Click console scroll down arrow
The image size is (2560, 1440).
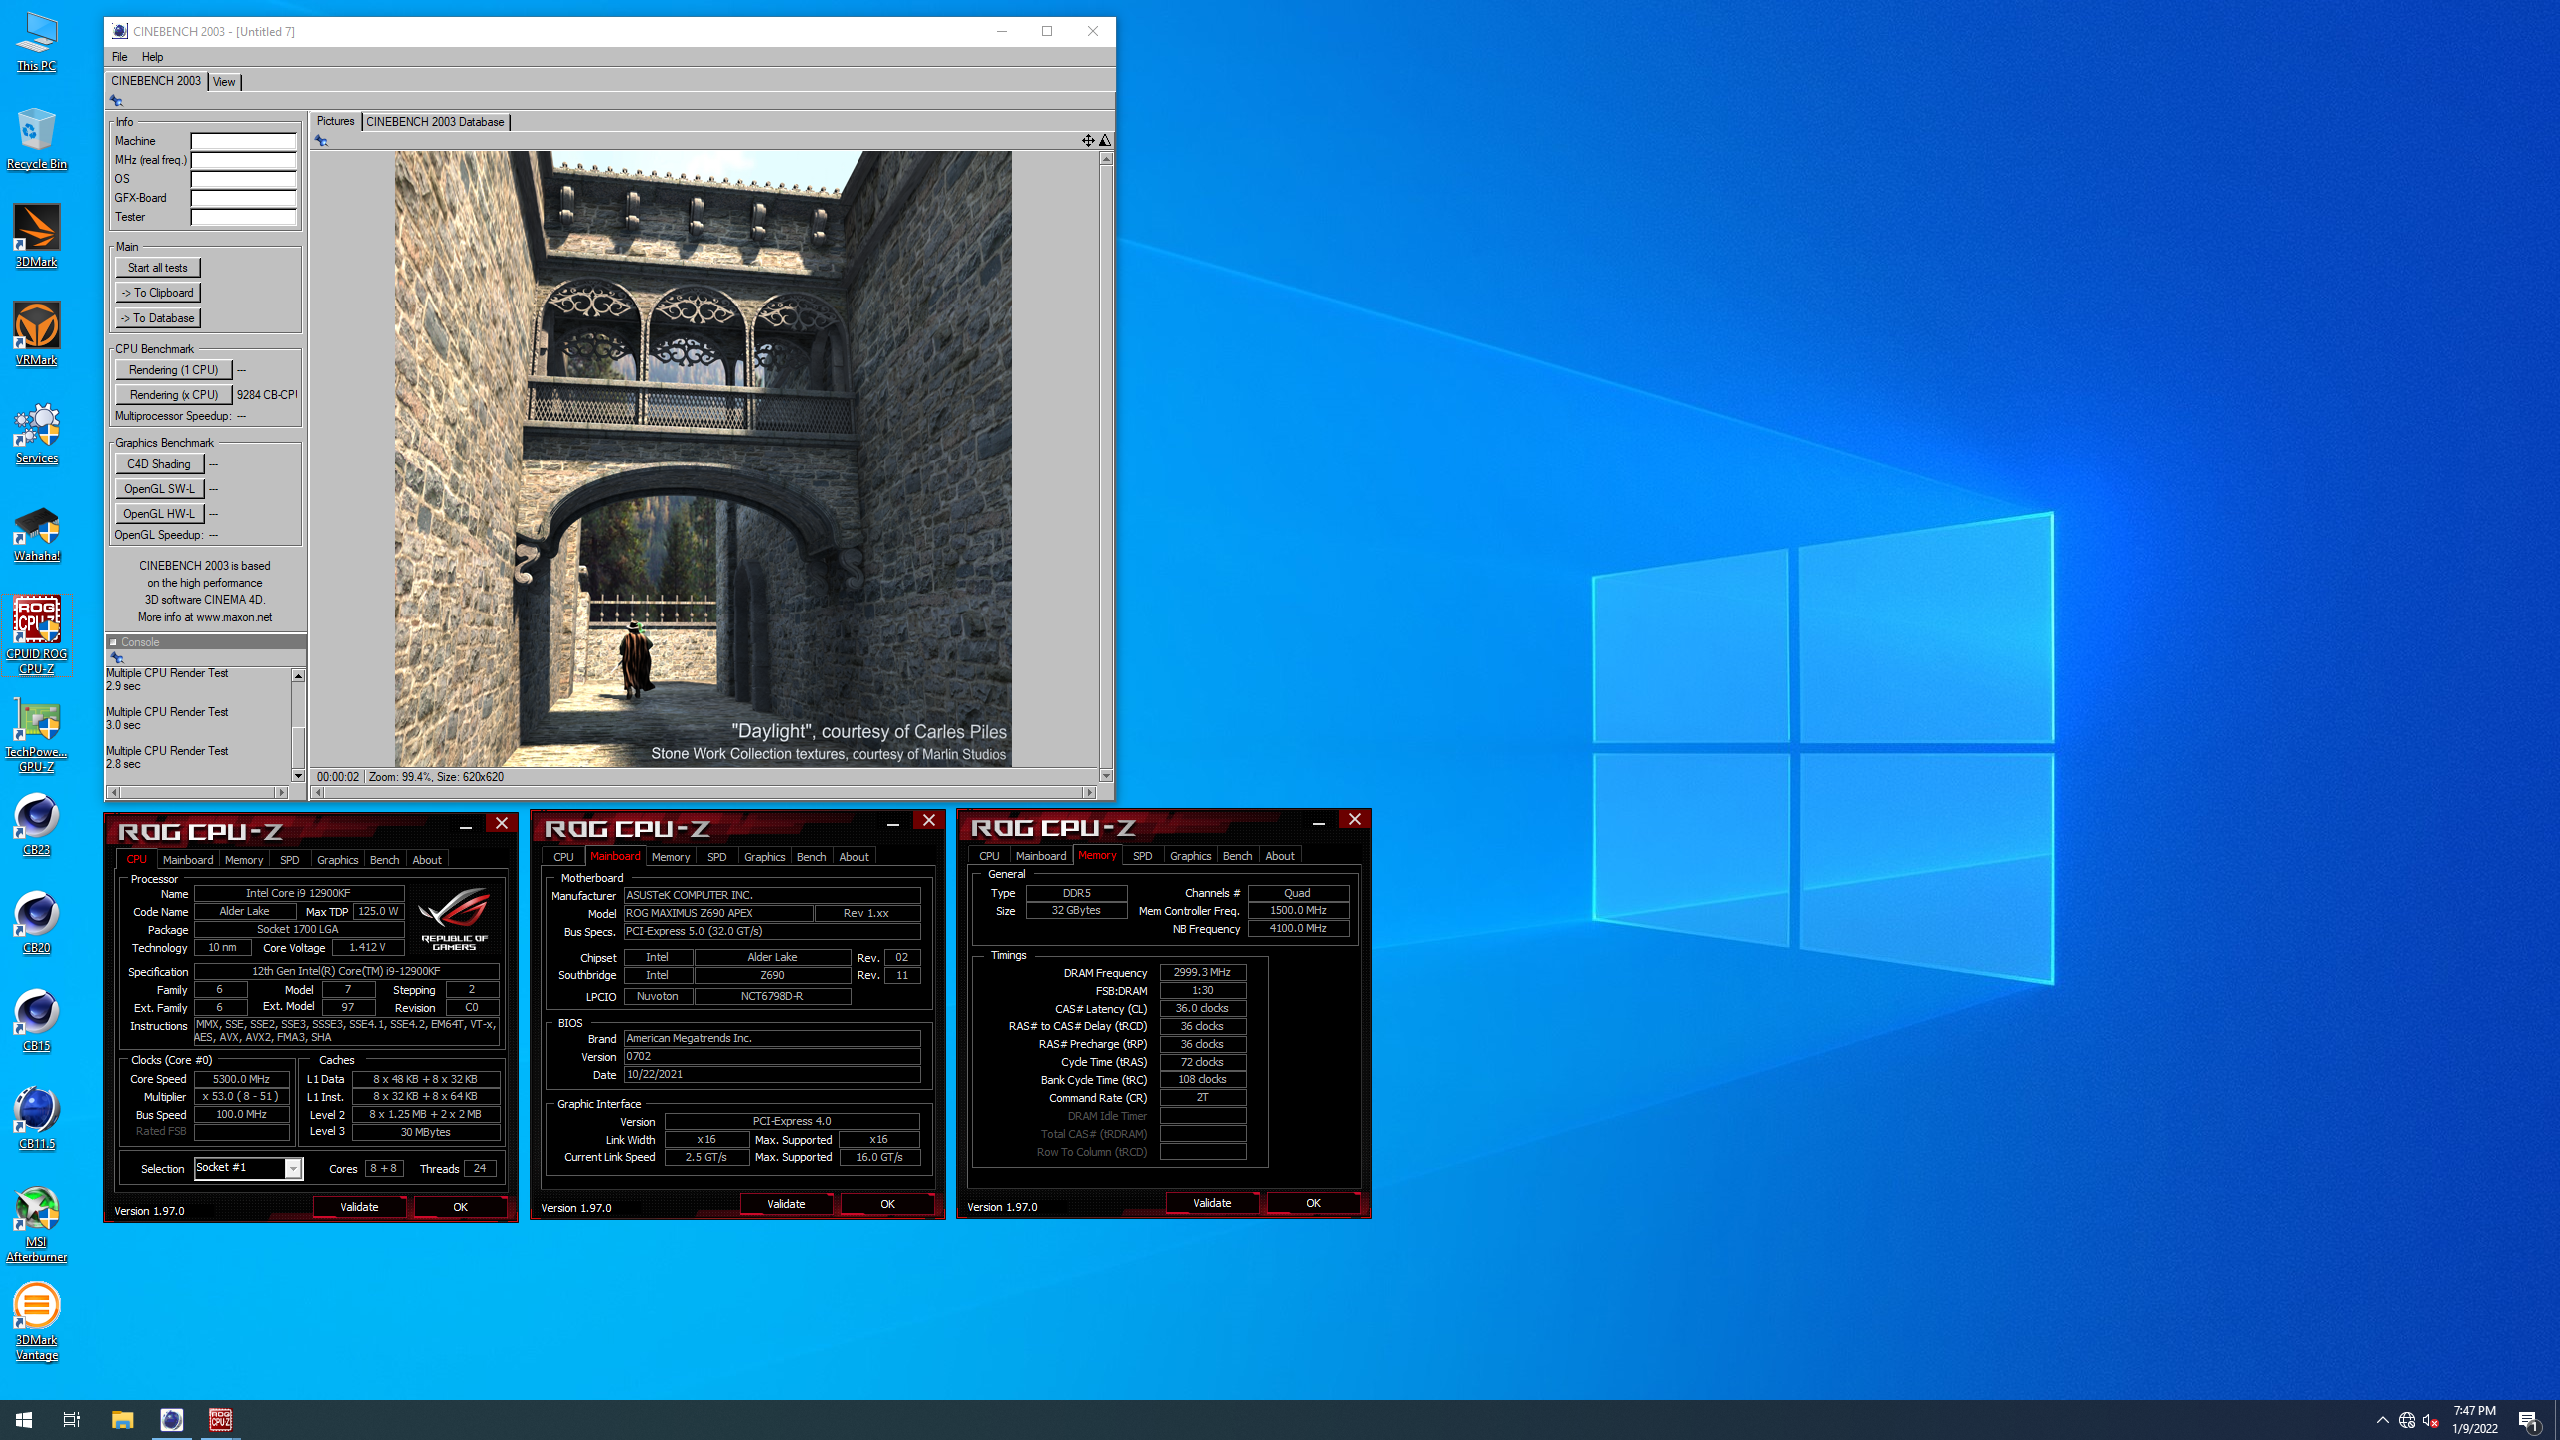[x=298, y=776]
